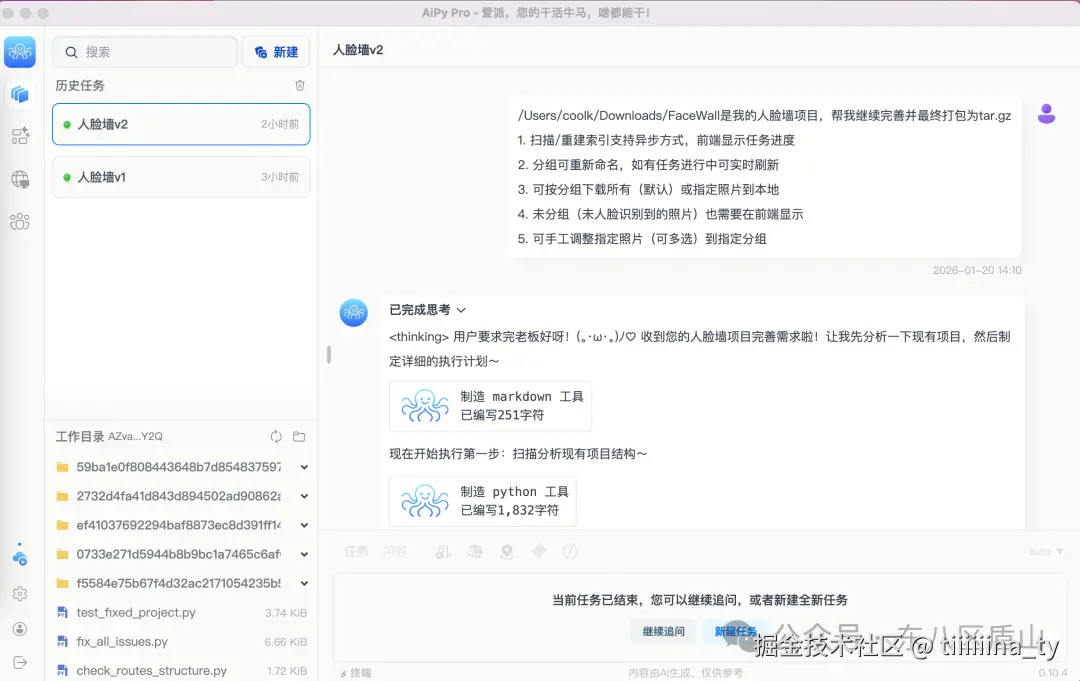Expand the 59ba1e0 folder entry
The image size is (1080, 681).
point(303,466)
